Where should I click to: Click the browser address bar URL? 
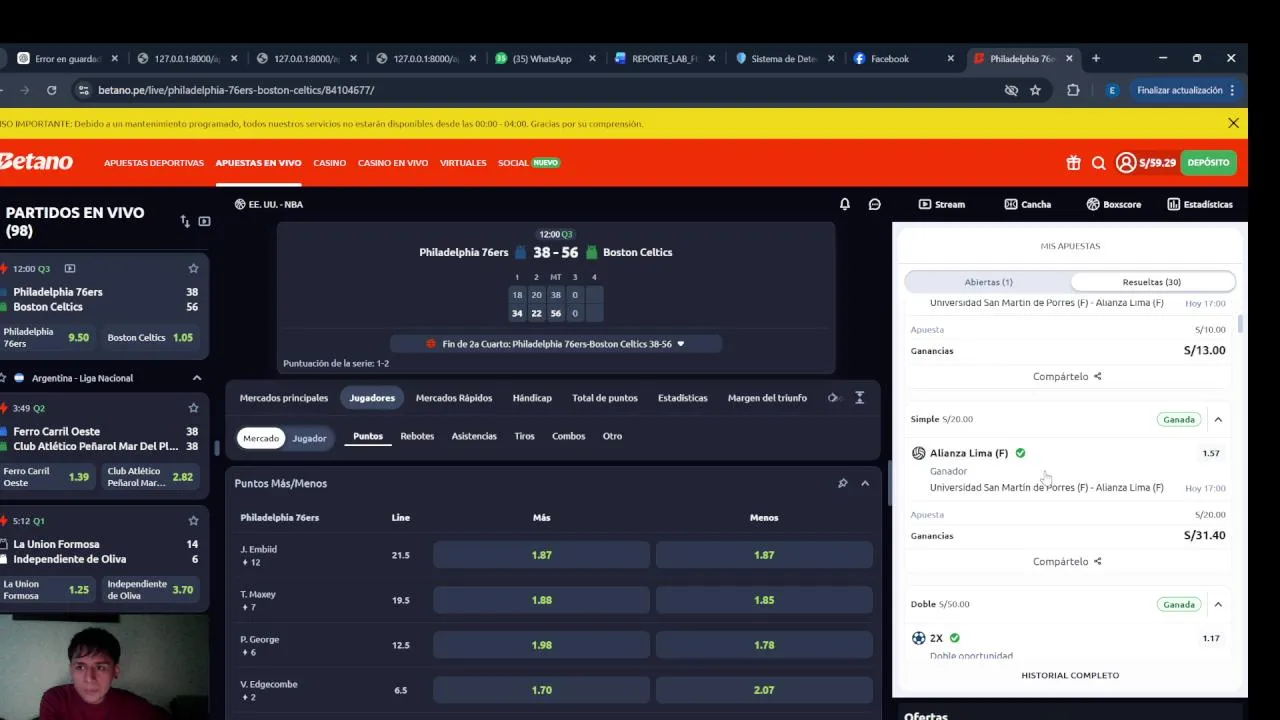click(x=236, y=90)
